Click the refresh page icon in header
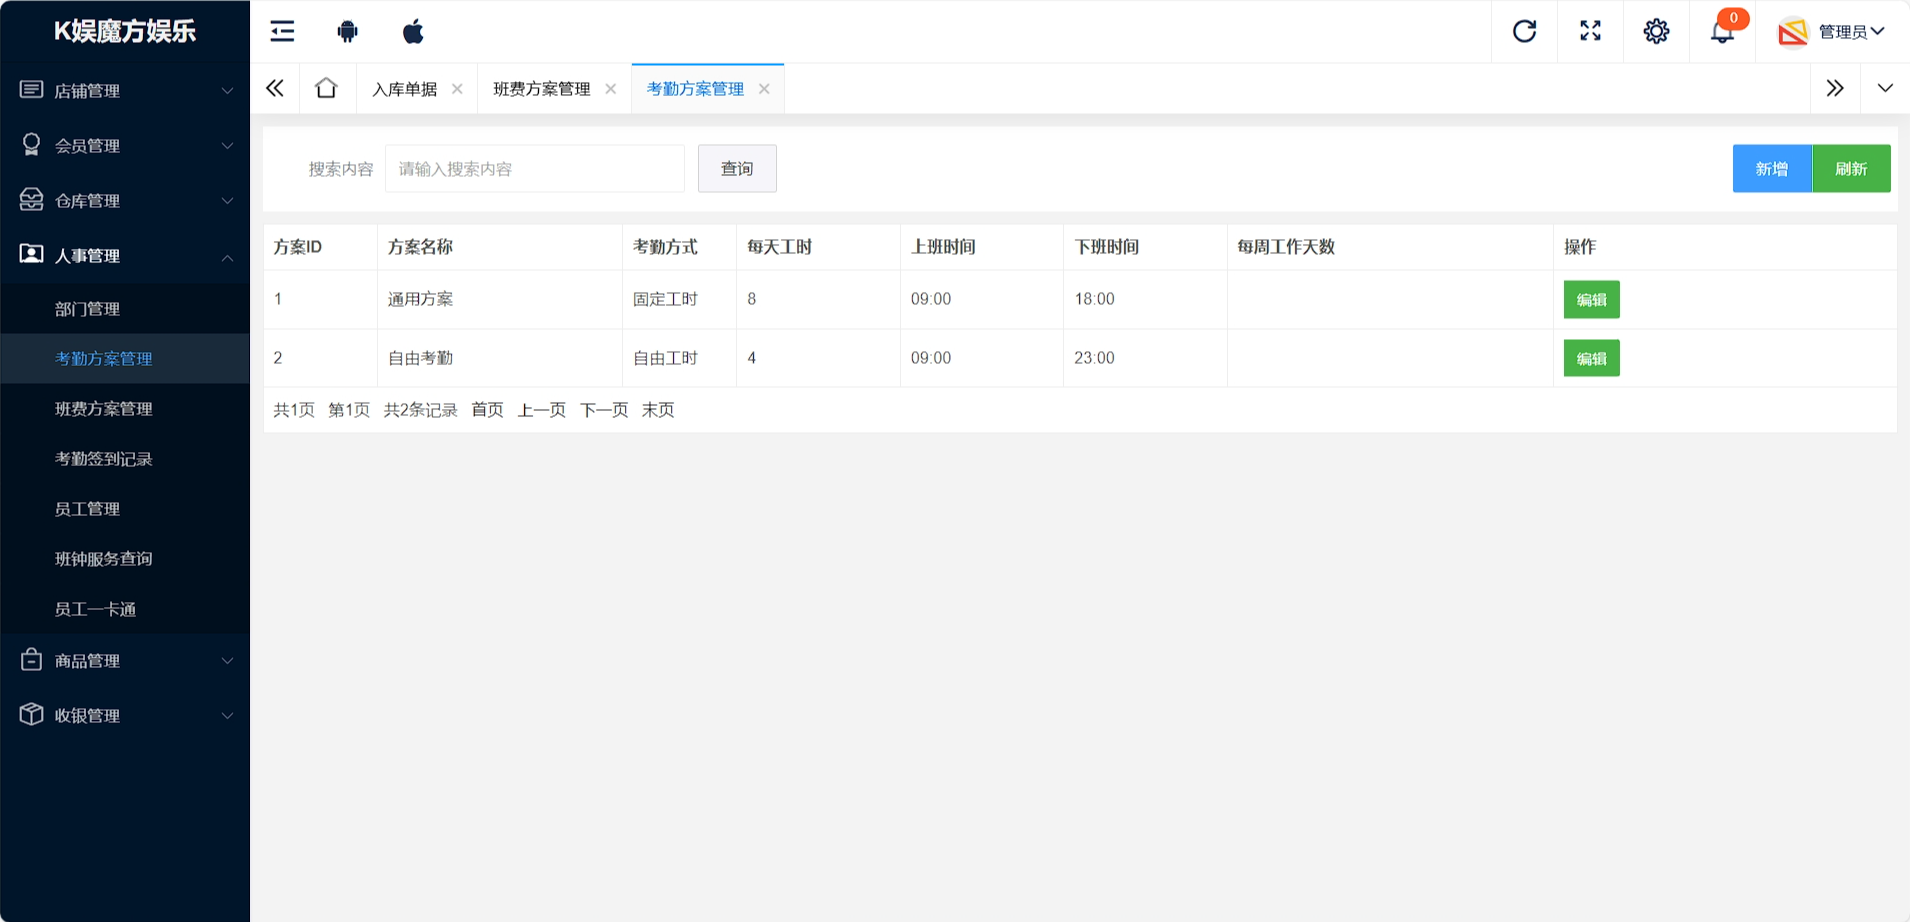Screen dimensions: 1910x922 tap(1524, 31)
